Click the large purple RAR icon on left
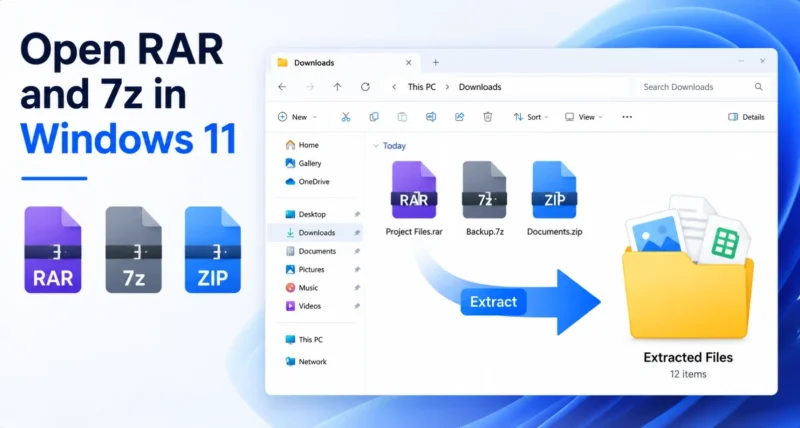Screen dimensions: 800x428 coord(53,249)
